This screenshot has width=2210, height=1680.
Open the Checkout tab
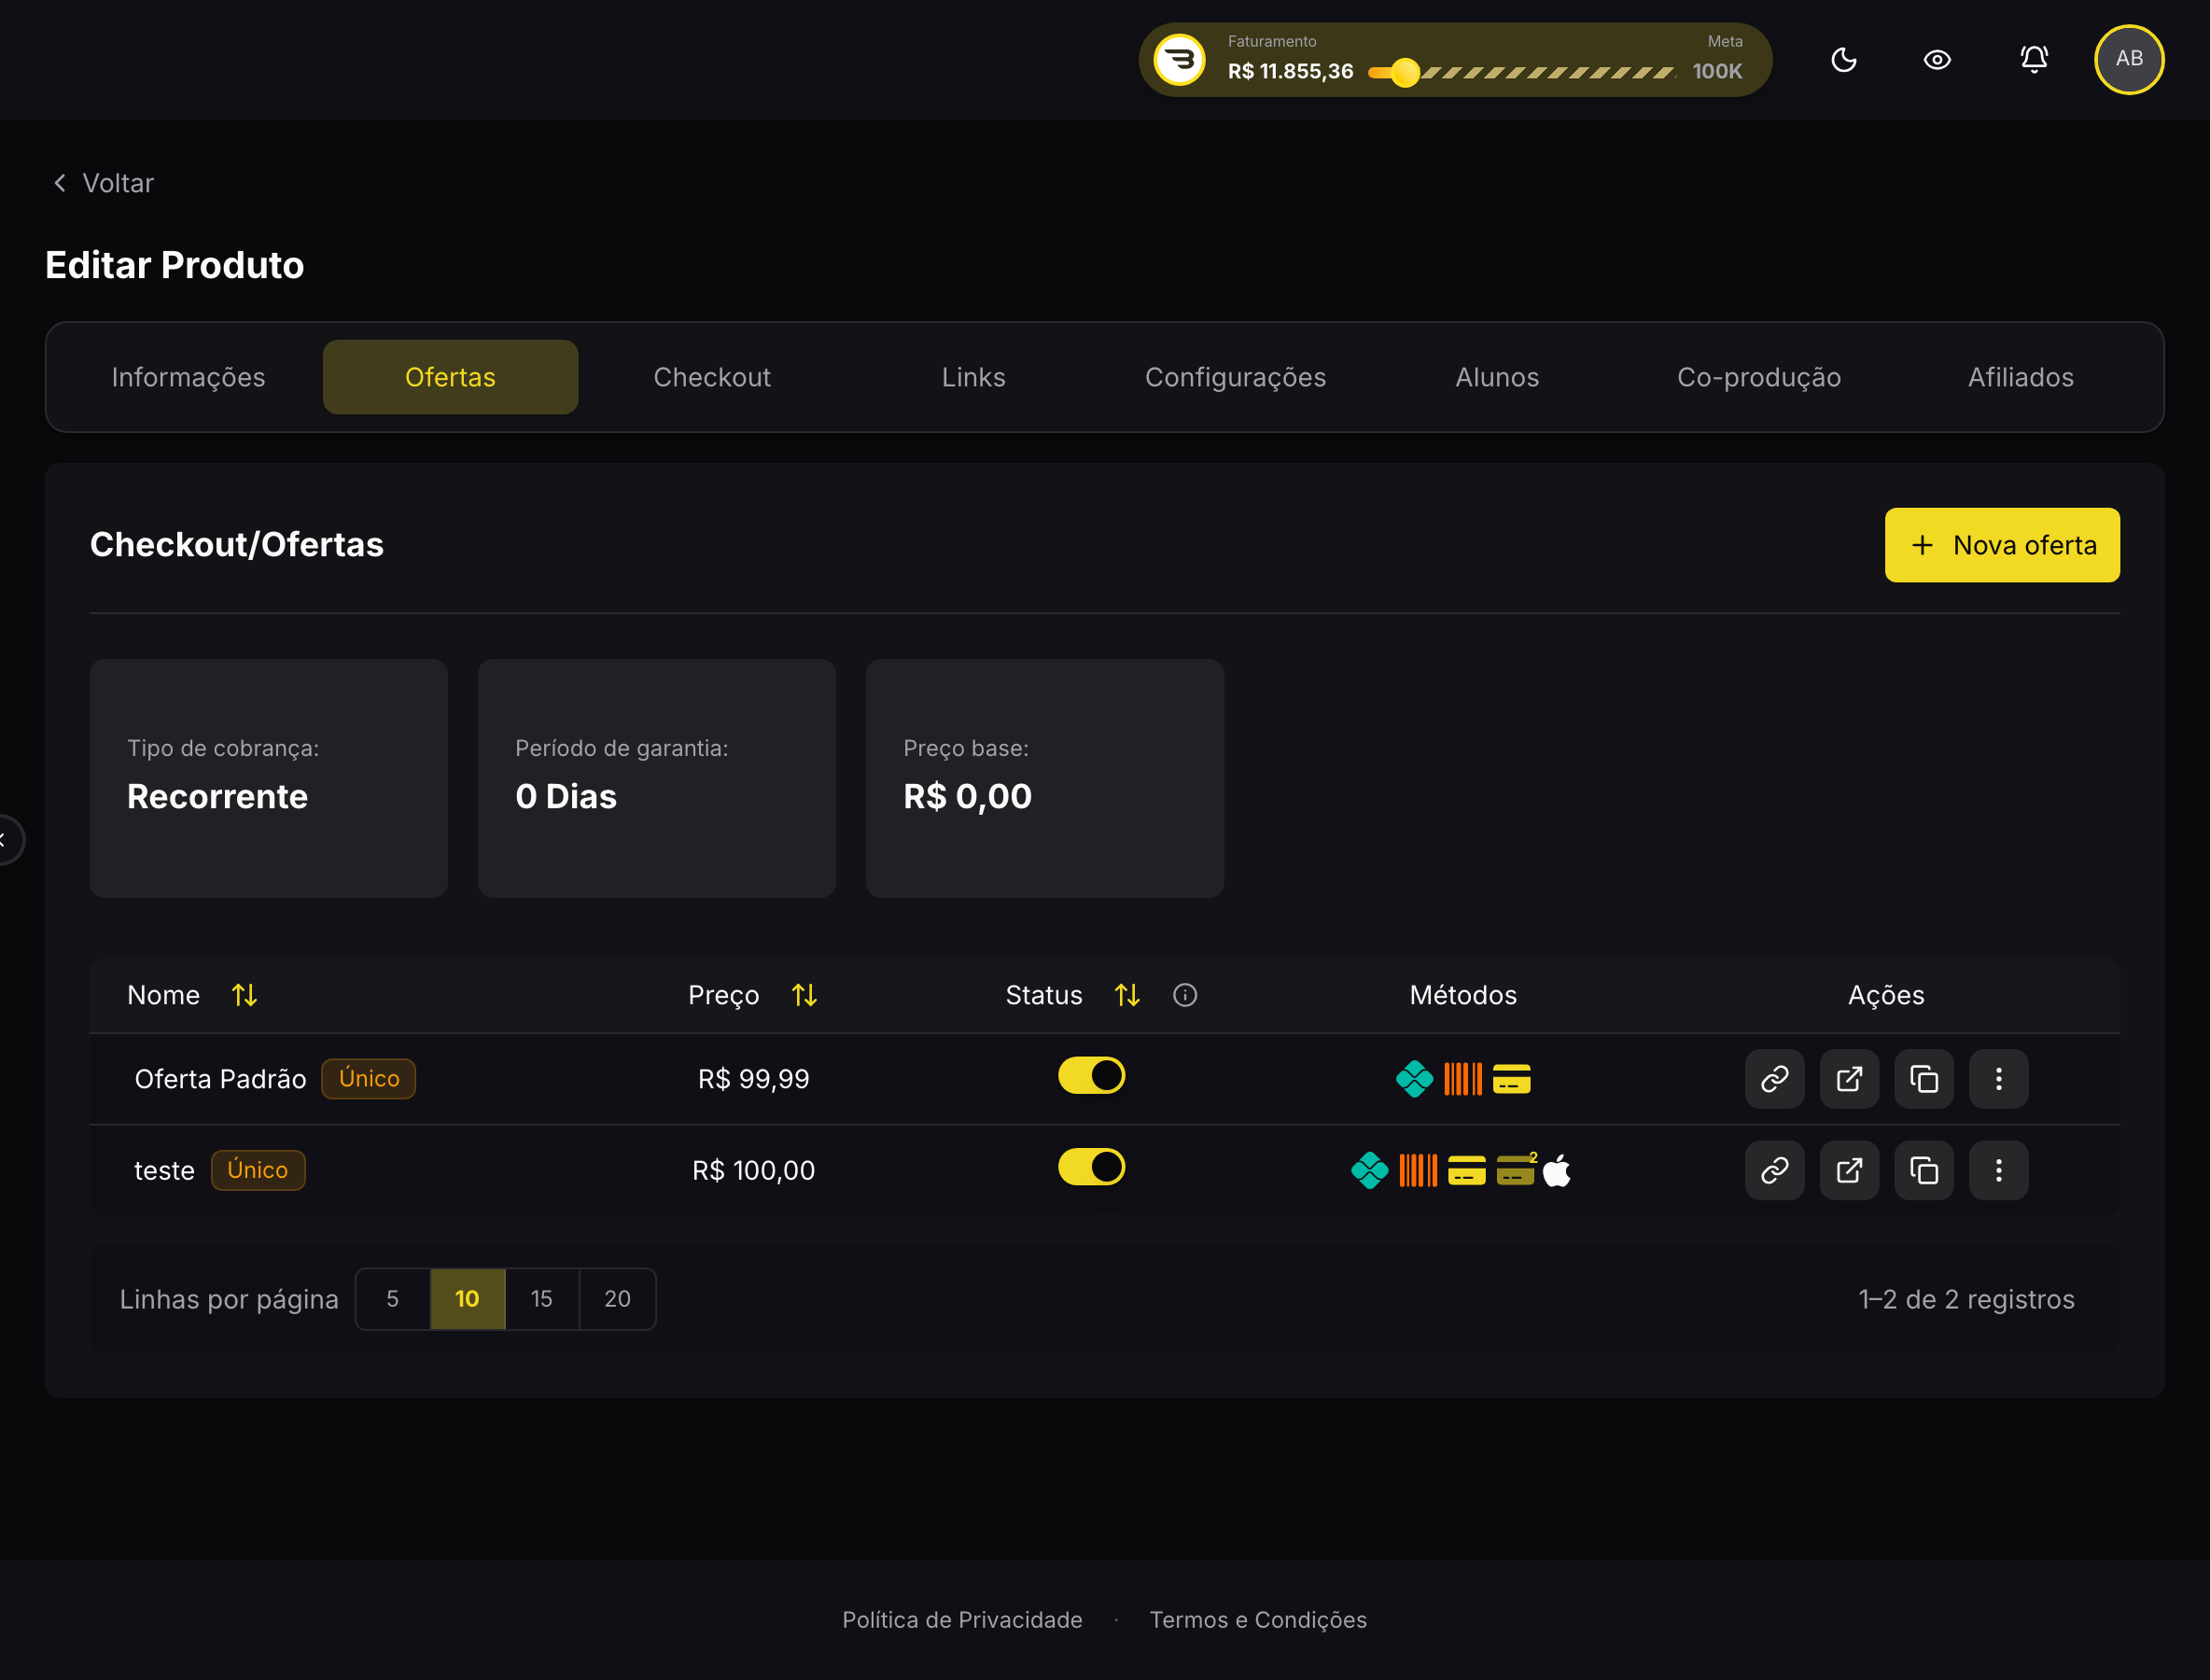click(x=712, y=377)
